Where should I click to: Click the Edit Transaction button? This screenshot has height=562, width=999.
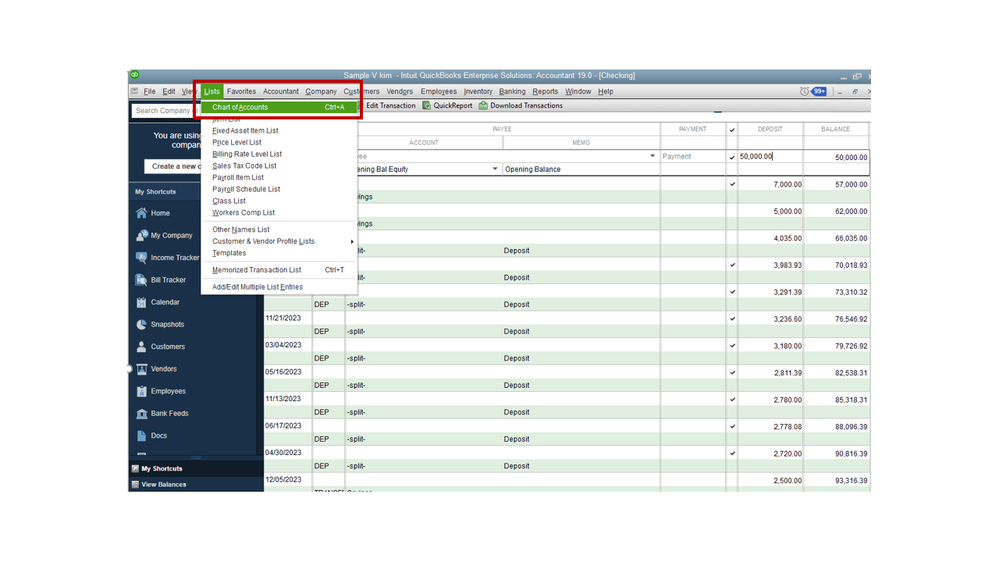pos(390,106)
